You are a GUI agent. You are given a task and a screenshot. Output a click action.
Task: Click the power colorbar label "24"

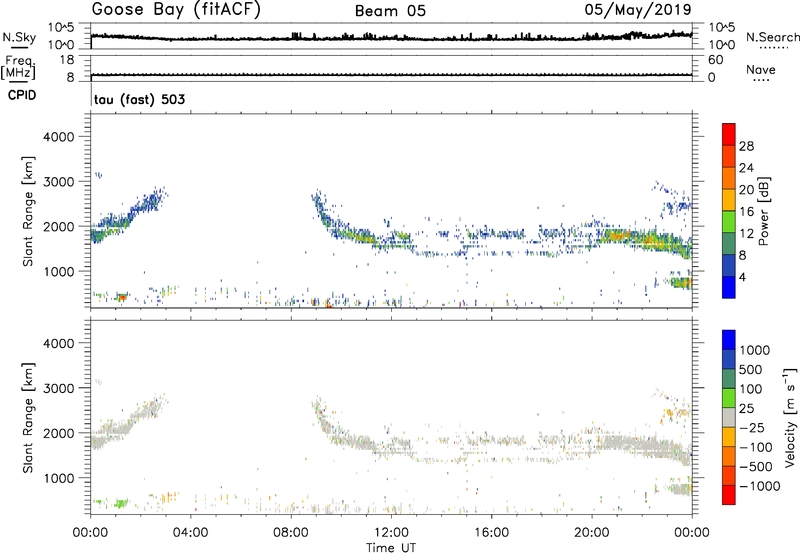click(x=746, y=168)
